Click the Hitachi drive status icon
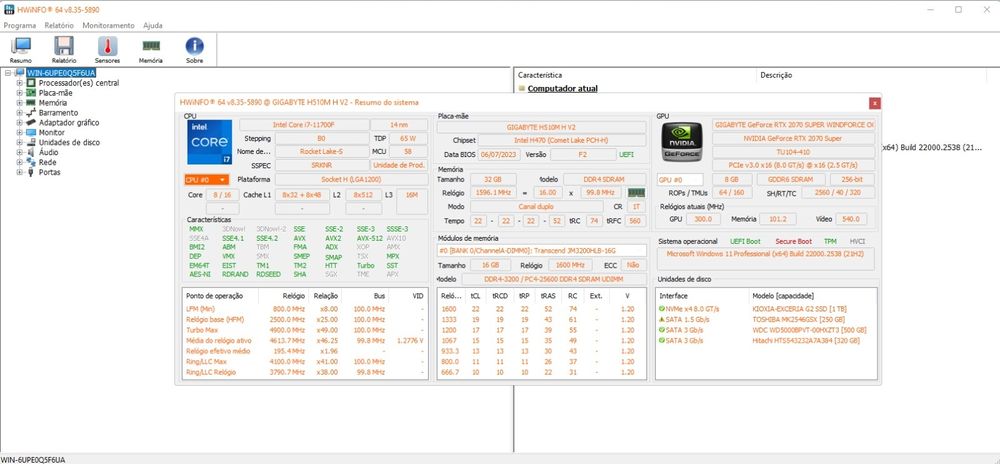 [662, 341]
